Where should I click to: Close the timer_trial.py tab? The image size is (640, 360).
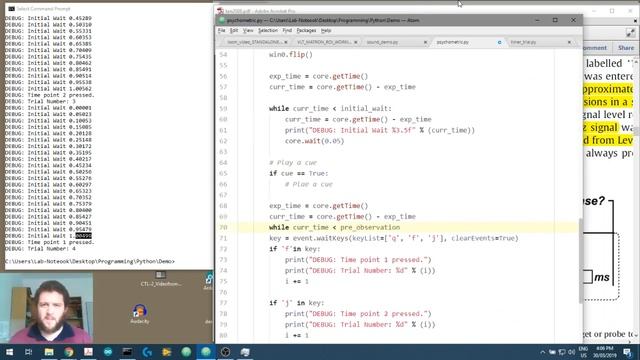point(569,42)
